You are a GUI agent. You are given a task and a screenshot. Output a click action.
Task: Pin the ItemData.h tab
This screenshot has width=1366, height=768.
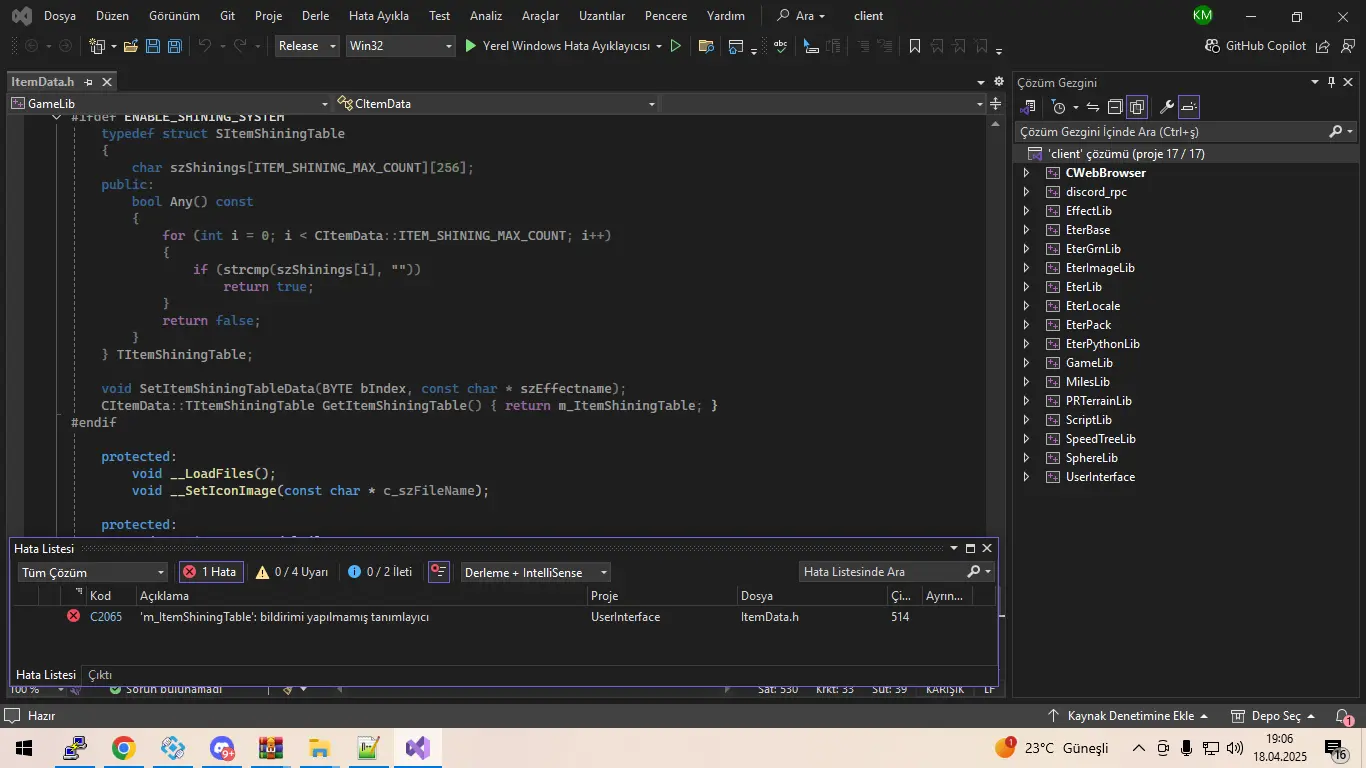point(89,82)
